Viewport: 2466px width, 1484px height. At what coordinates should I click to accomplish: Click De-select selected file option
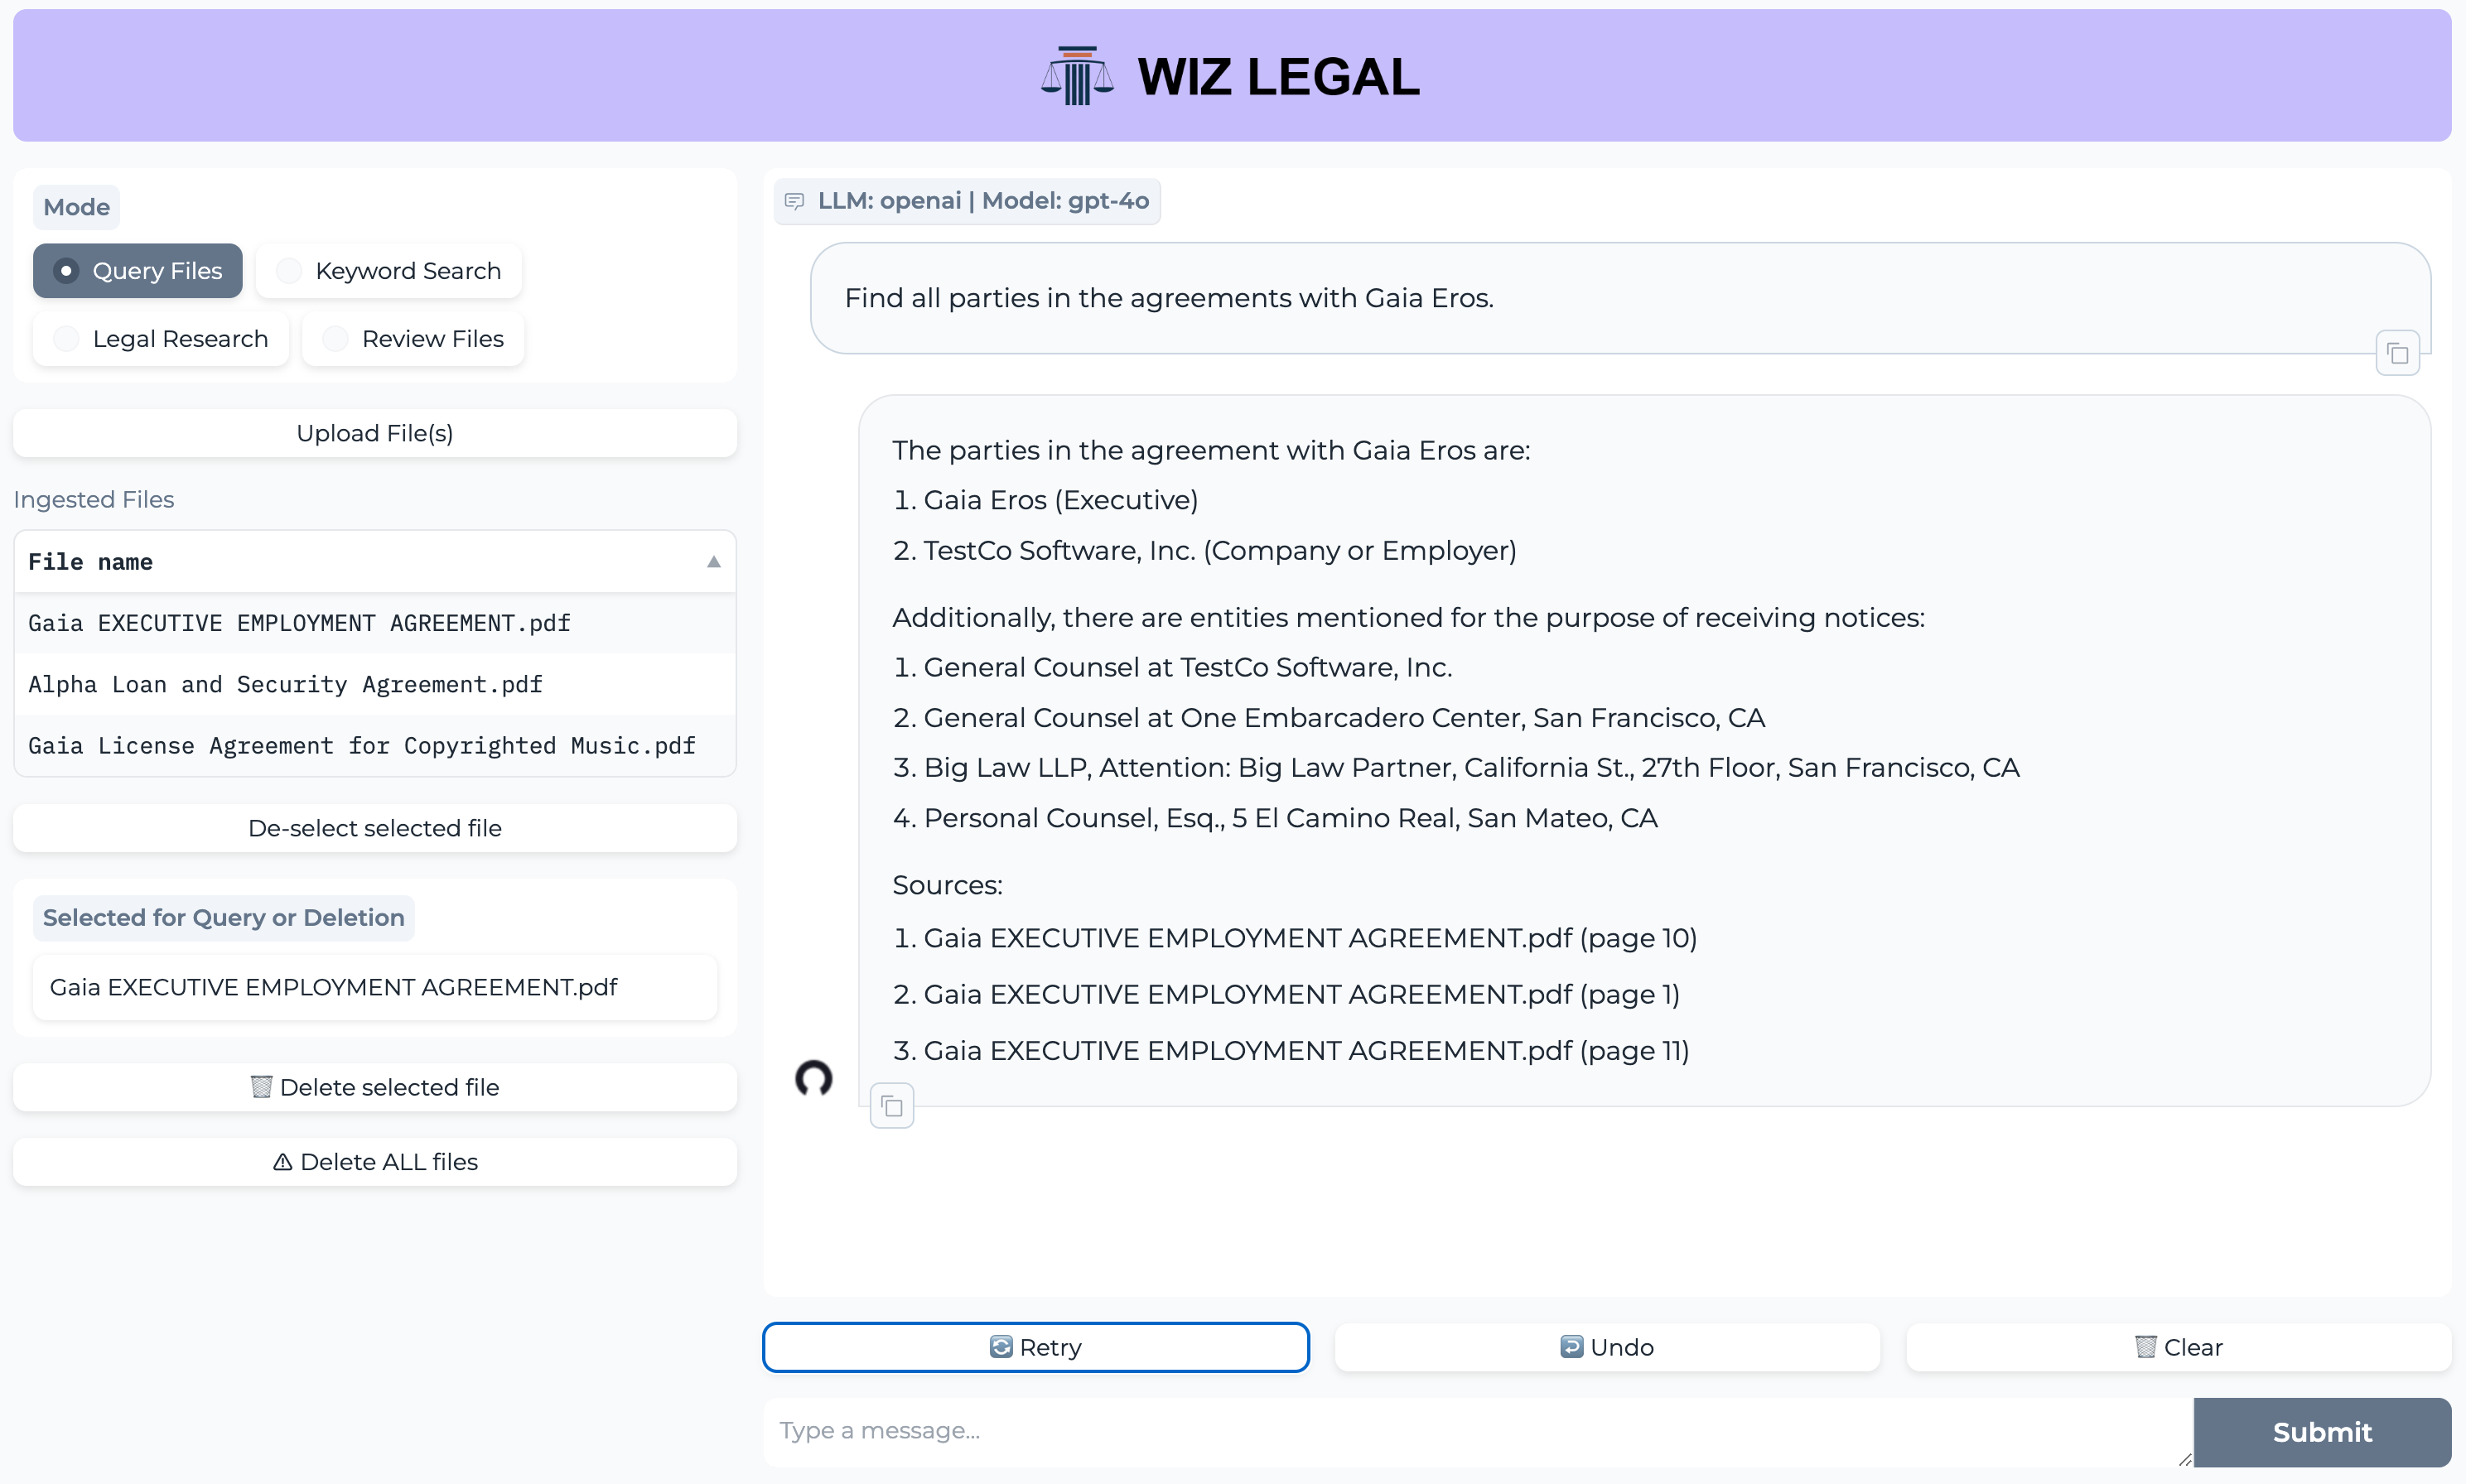point(374,827)
